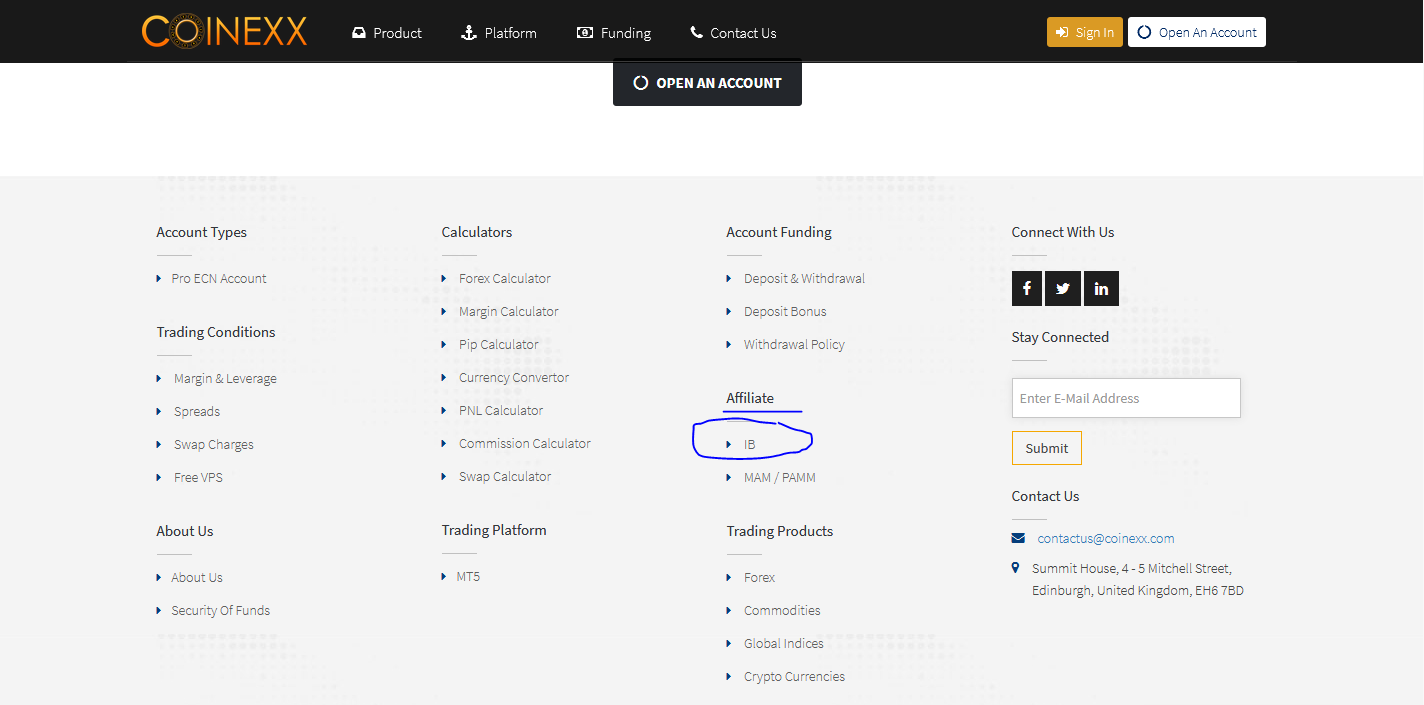This screenshot has height=705, width=1424.
Task: Open the Facebook social icon
Action: click(1027, 288)
